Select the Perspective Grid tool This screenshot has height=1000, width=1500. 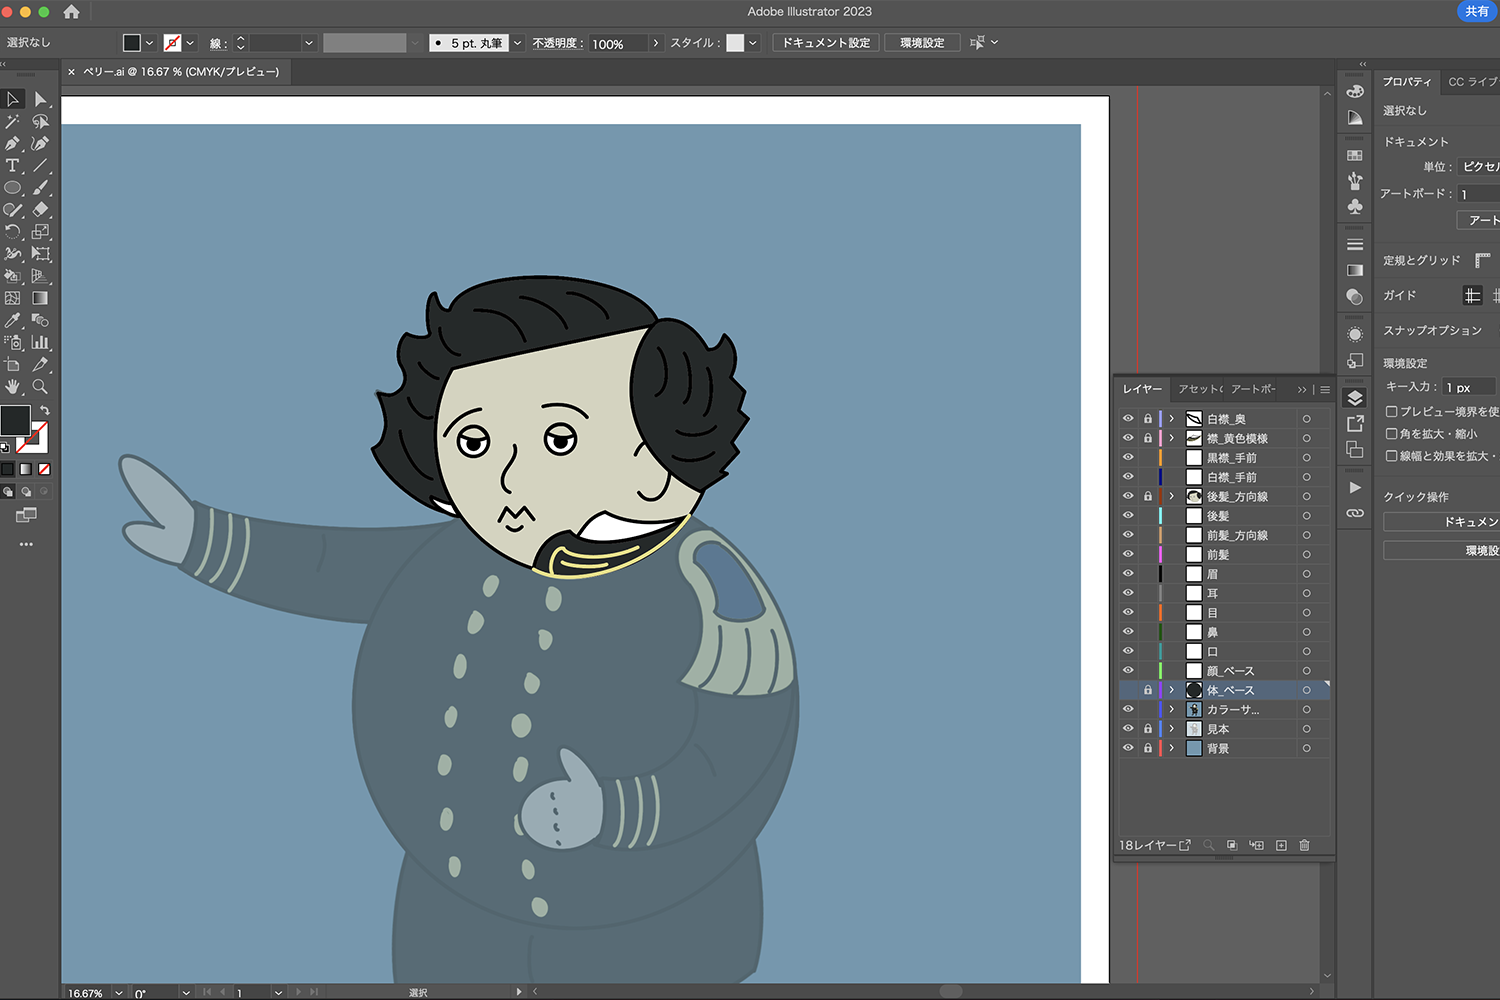(x=40, y=276)
